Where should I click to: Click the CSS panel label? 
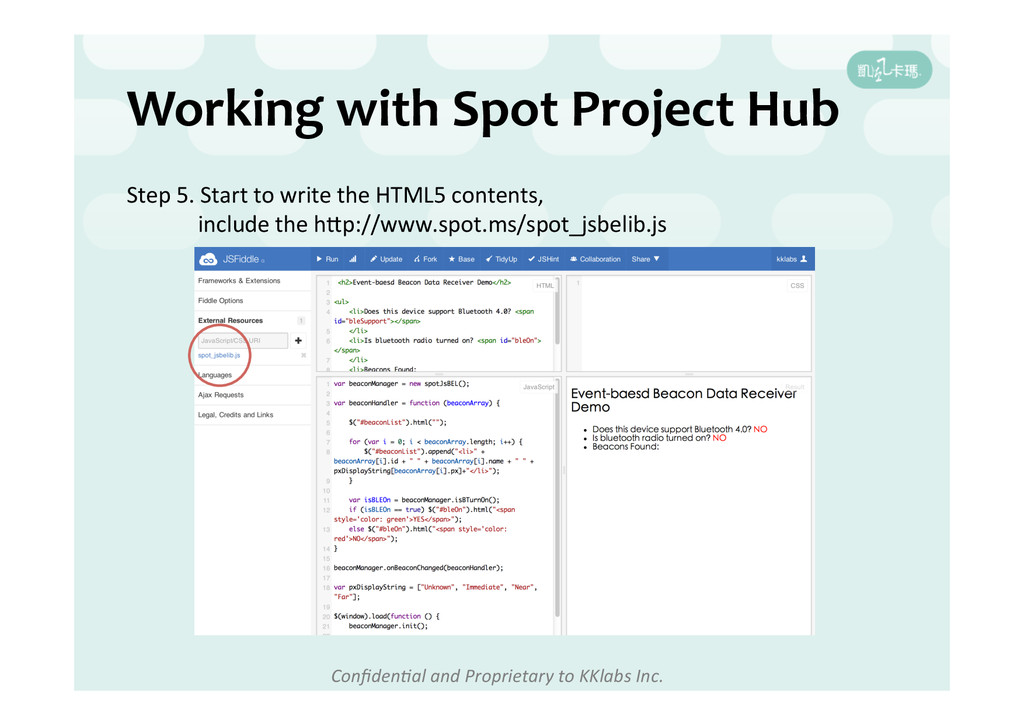coord(797,286)
